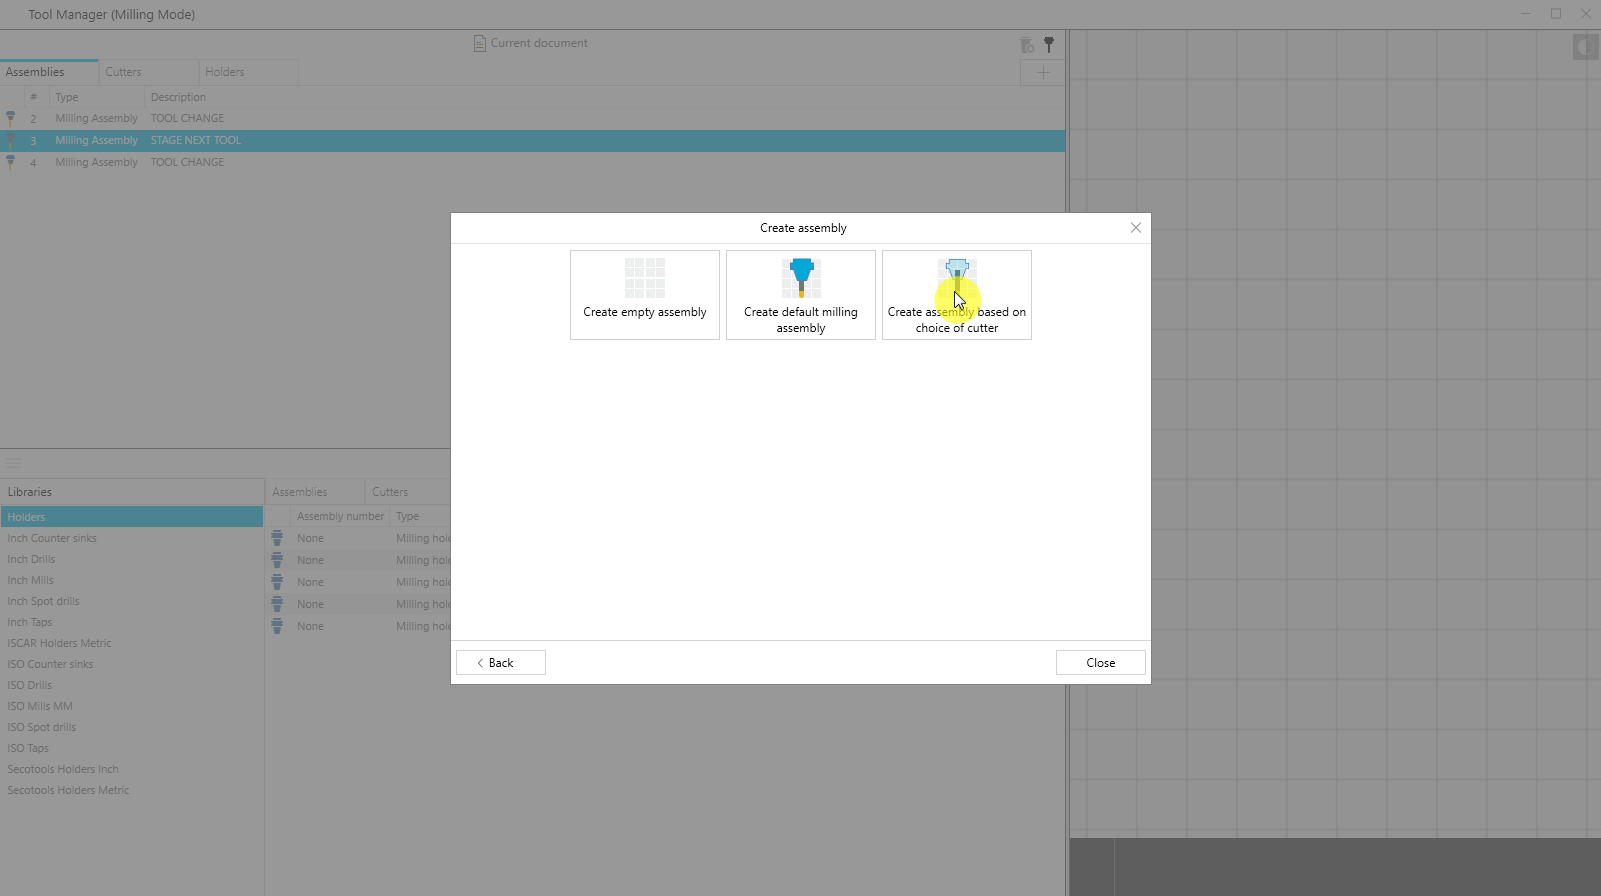The height and width of the screenshot is (896, 1601).
Task: Choose Create default milling assembly
Action: 801,295
